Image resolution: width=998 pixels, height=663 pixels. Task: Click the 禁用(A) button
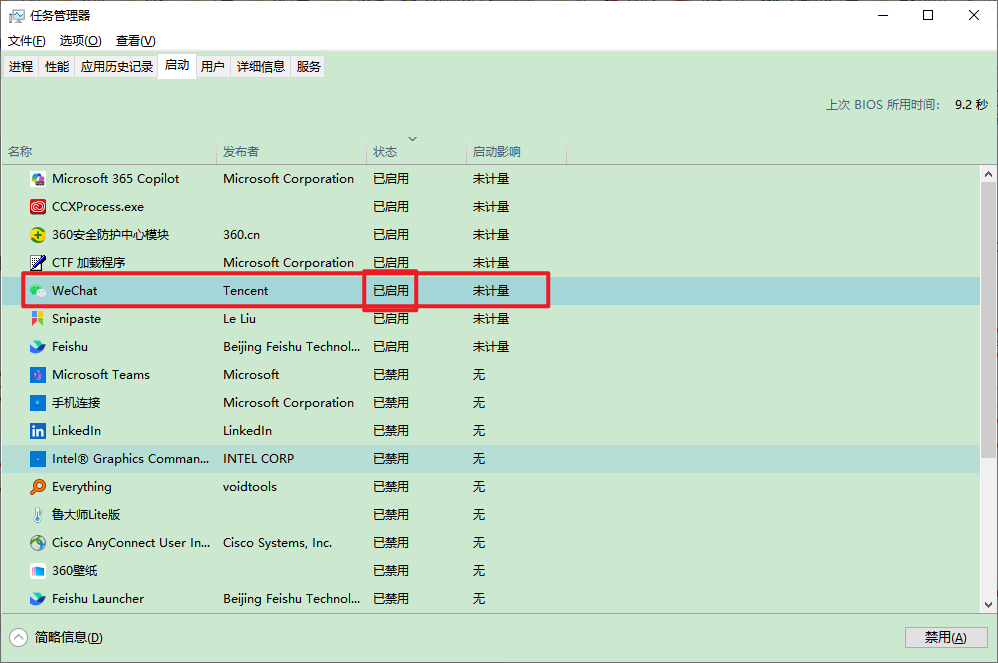(x=946, y=637)
